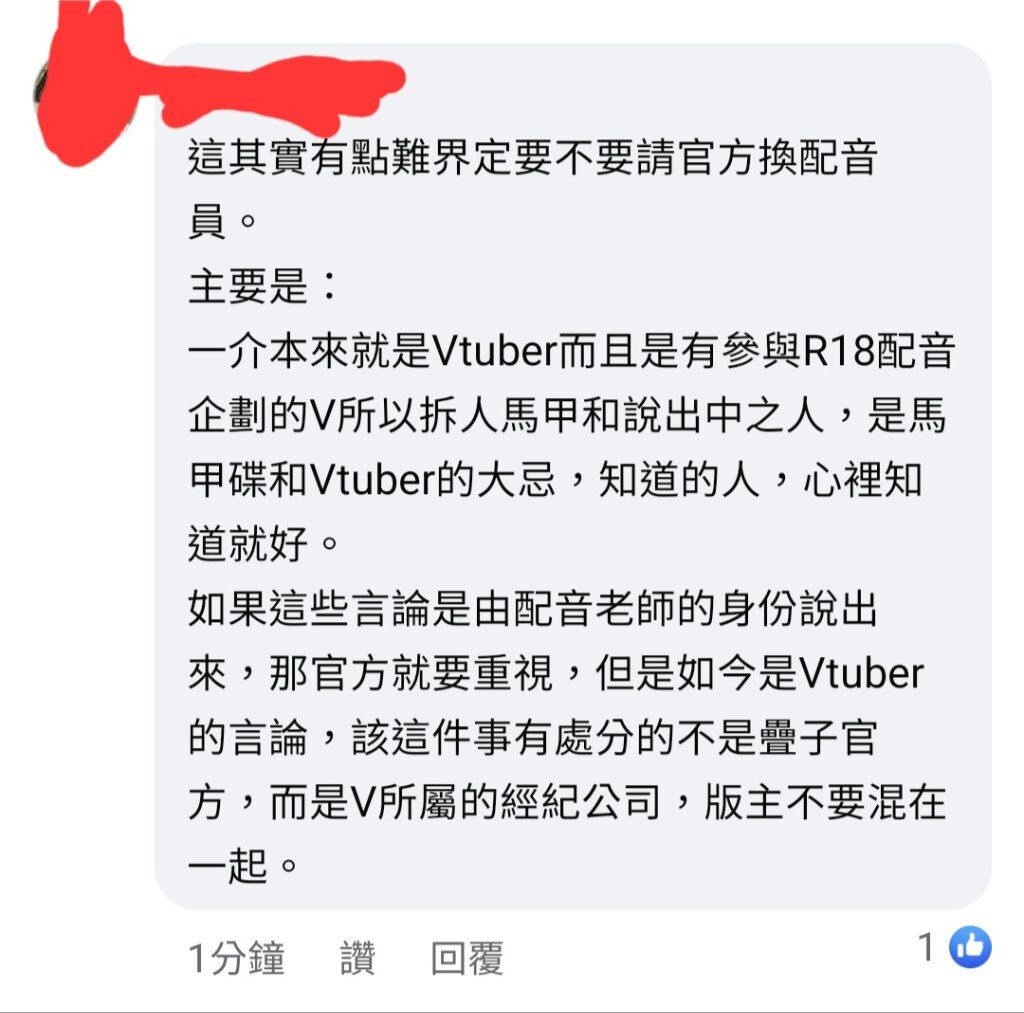Click the phrase 但是如今是Vtuber
The image size is (1024, 1013).
coord(760,672)
